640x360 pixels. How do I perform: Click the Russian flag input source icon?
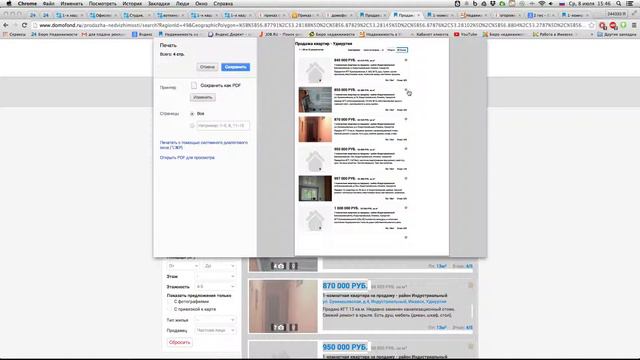point(562,3)
